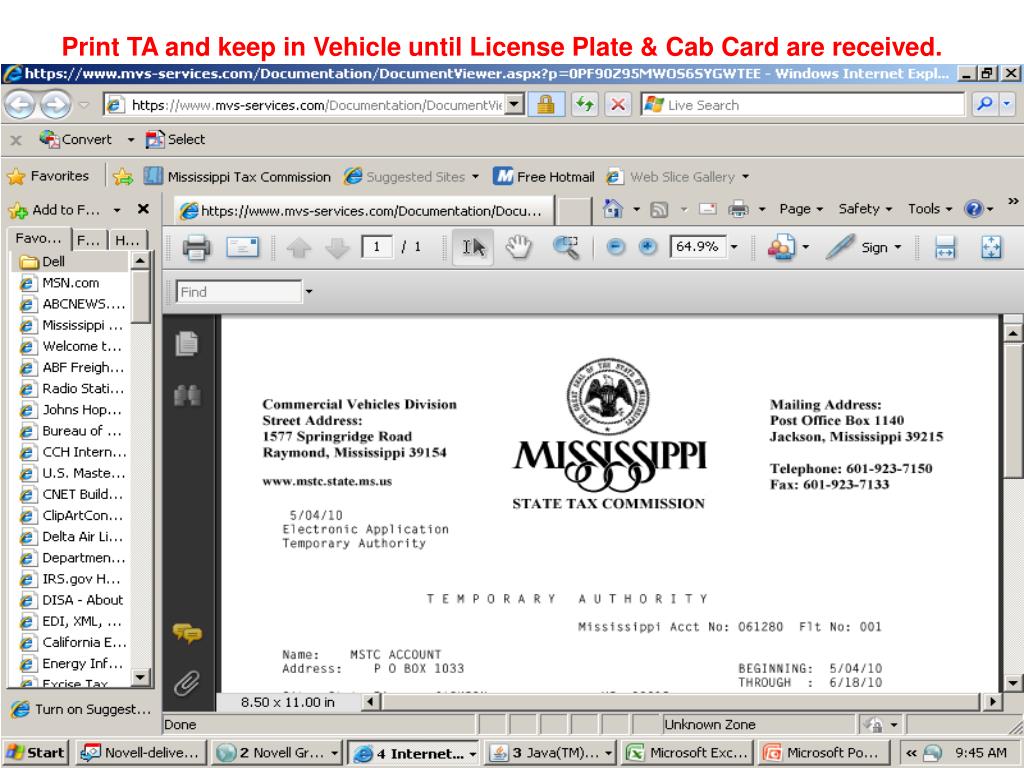
Task: Open search provider options dropdown
Action: click(x=1007, y=104)
